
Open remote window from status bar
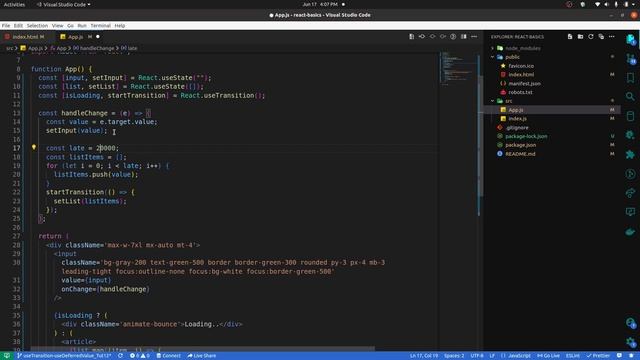[x=6, y=356]
